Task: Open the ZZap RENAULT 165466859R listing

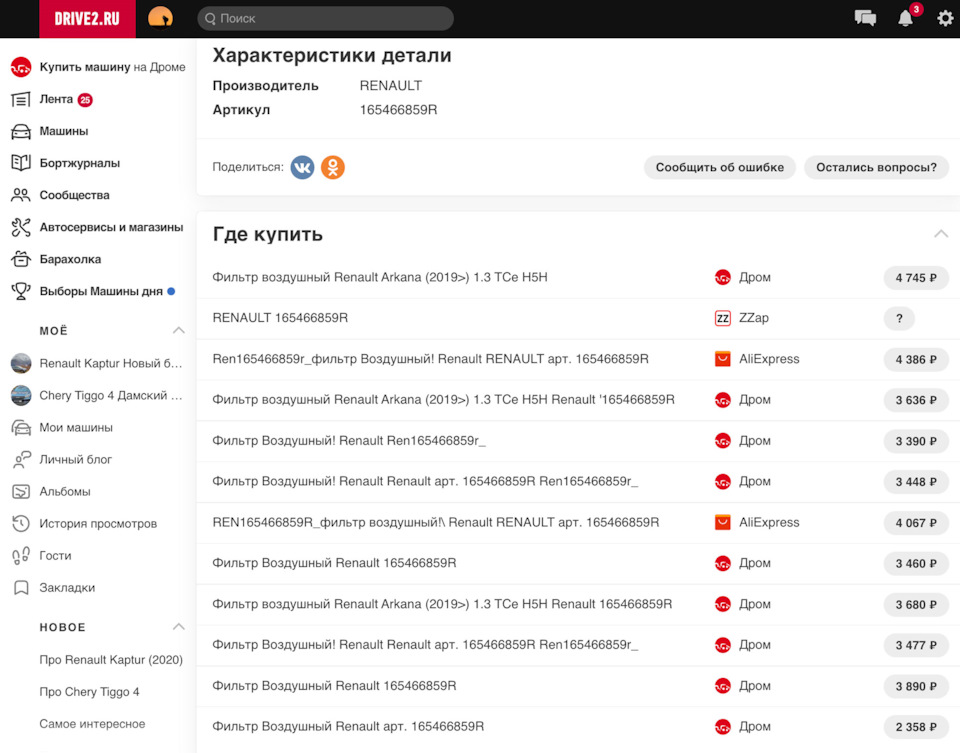Action: pyautogui.click(x=280, y=318)
